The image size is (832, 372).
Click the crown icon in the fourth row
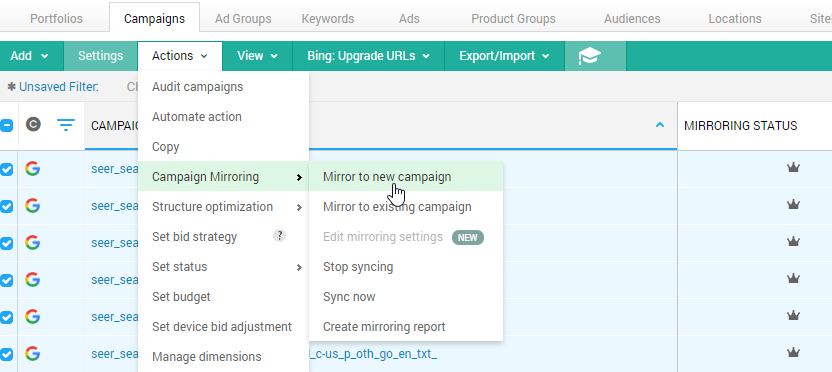[x=793, y=278]
